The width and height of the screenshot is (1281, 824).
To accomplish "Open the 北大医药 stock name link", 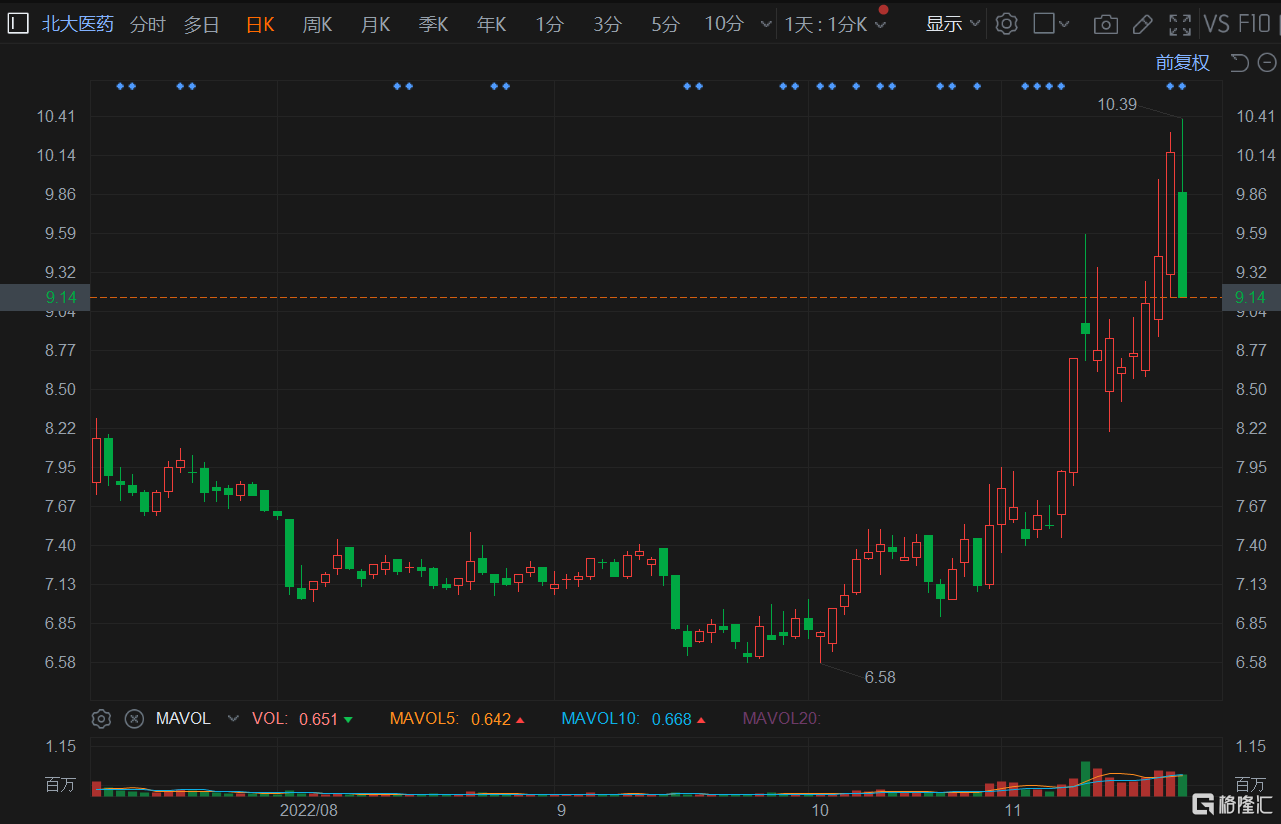I will tap(78, 25).
